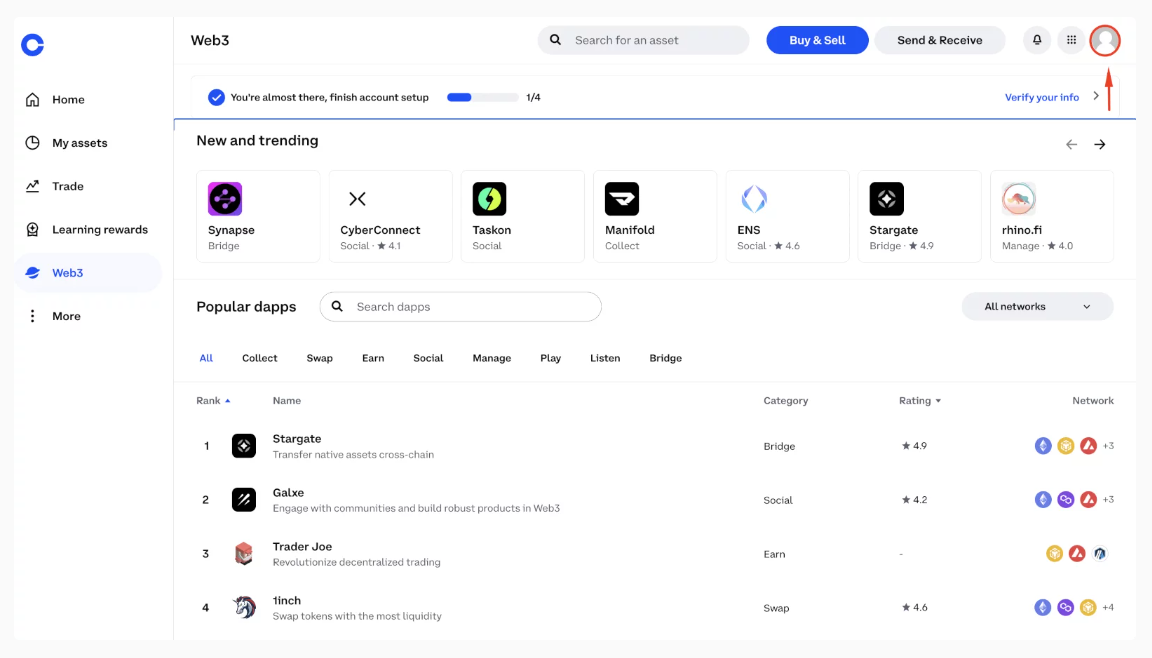
Task: Open the All networks dropdown
Action: 1037,306
